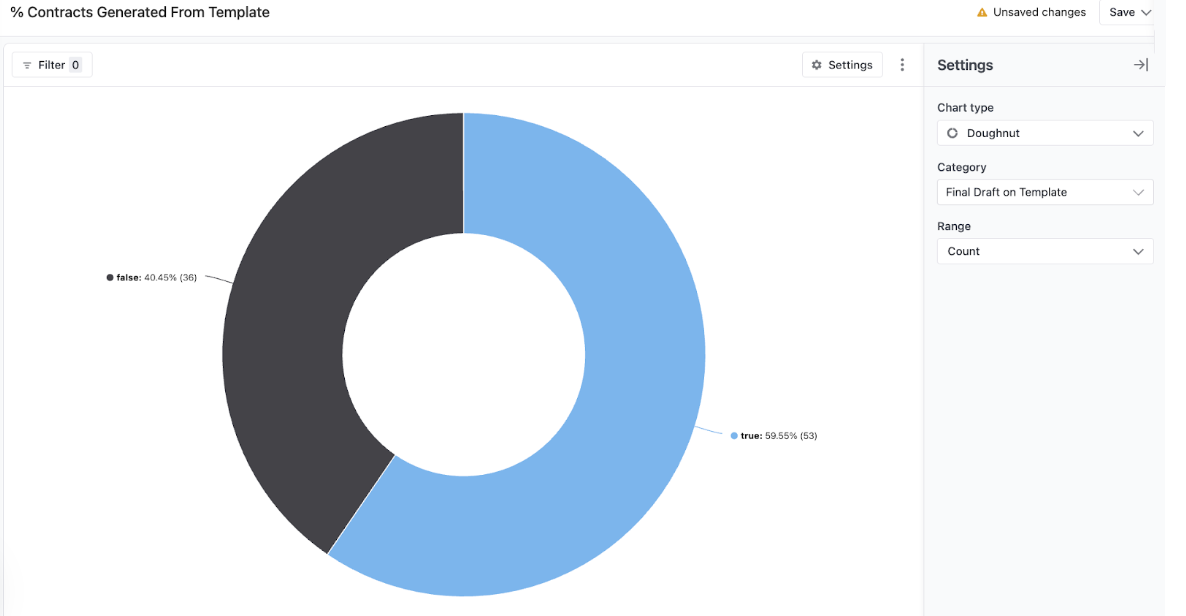Viewport: 1186px width, 616px height.
Task: Open the Category dropdown Final Draft on Template
Action: pos(1044,192)
